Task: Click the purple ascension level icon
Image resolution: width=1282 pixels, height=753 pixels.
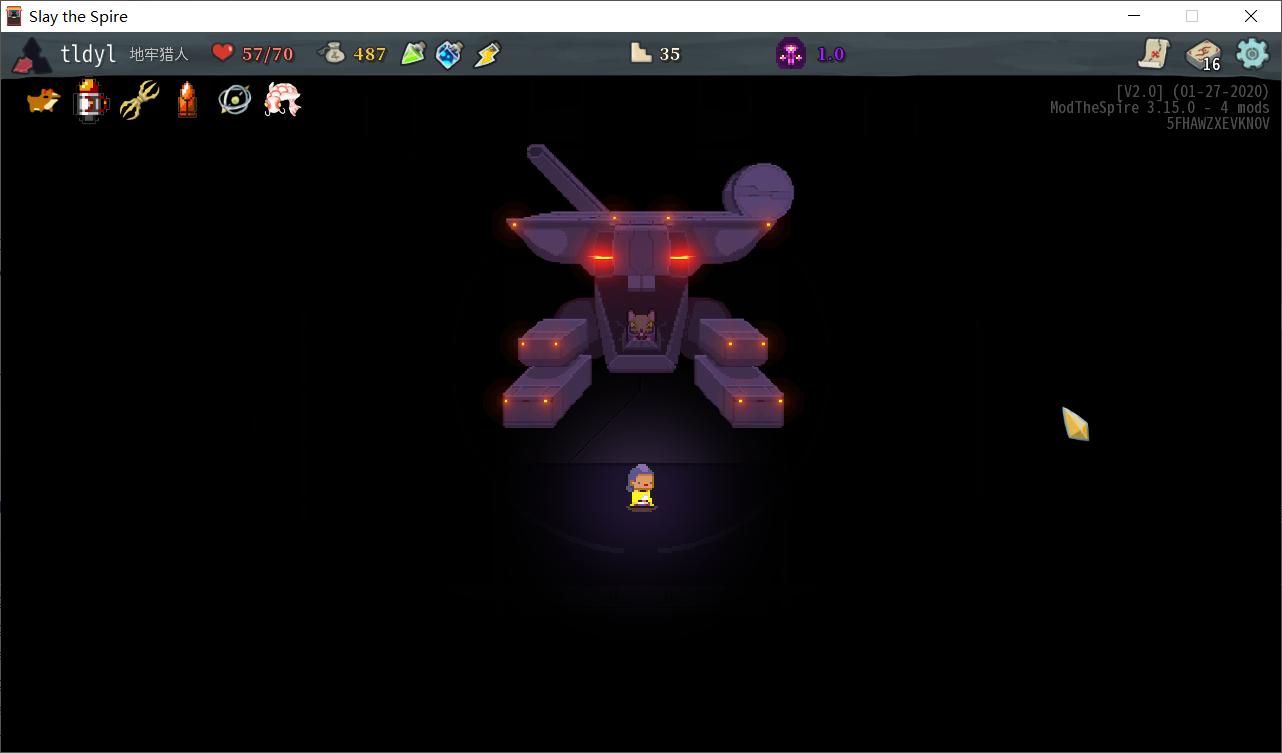Action: pos(791,53)
